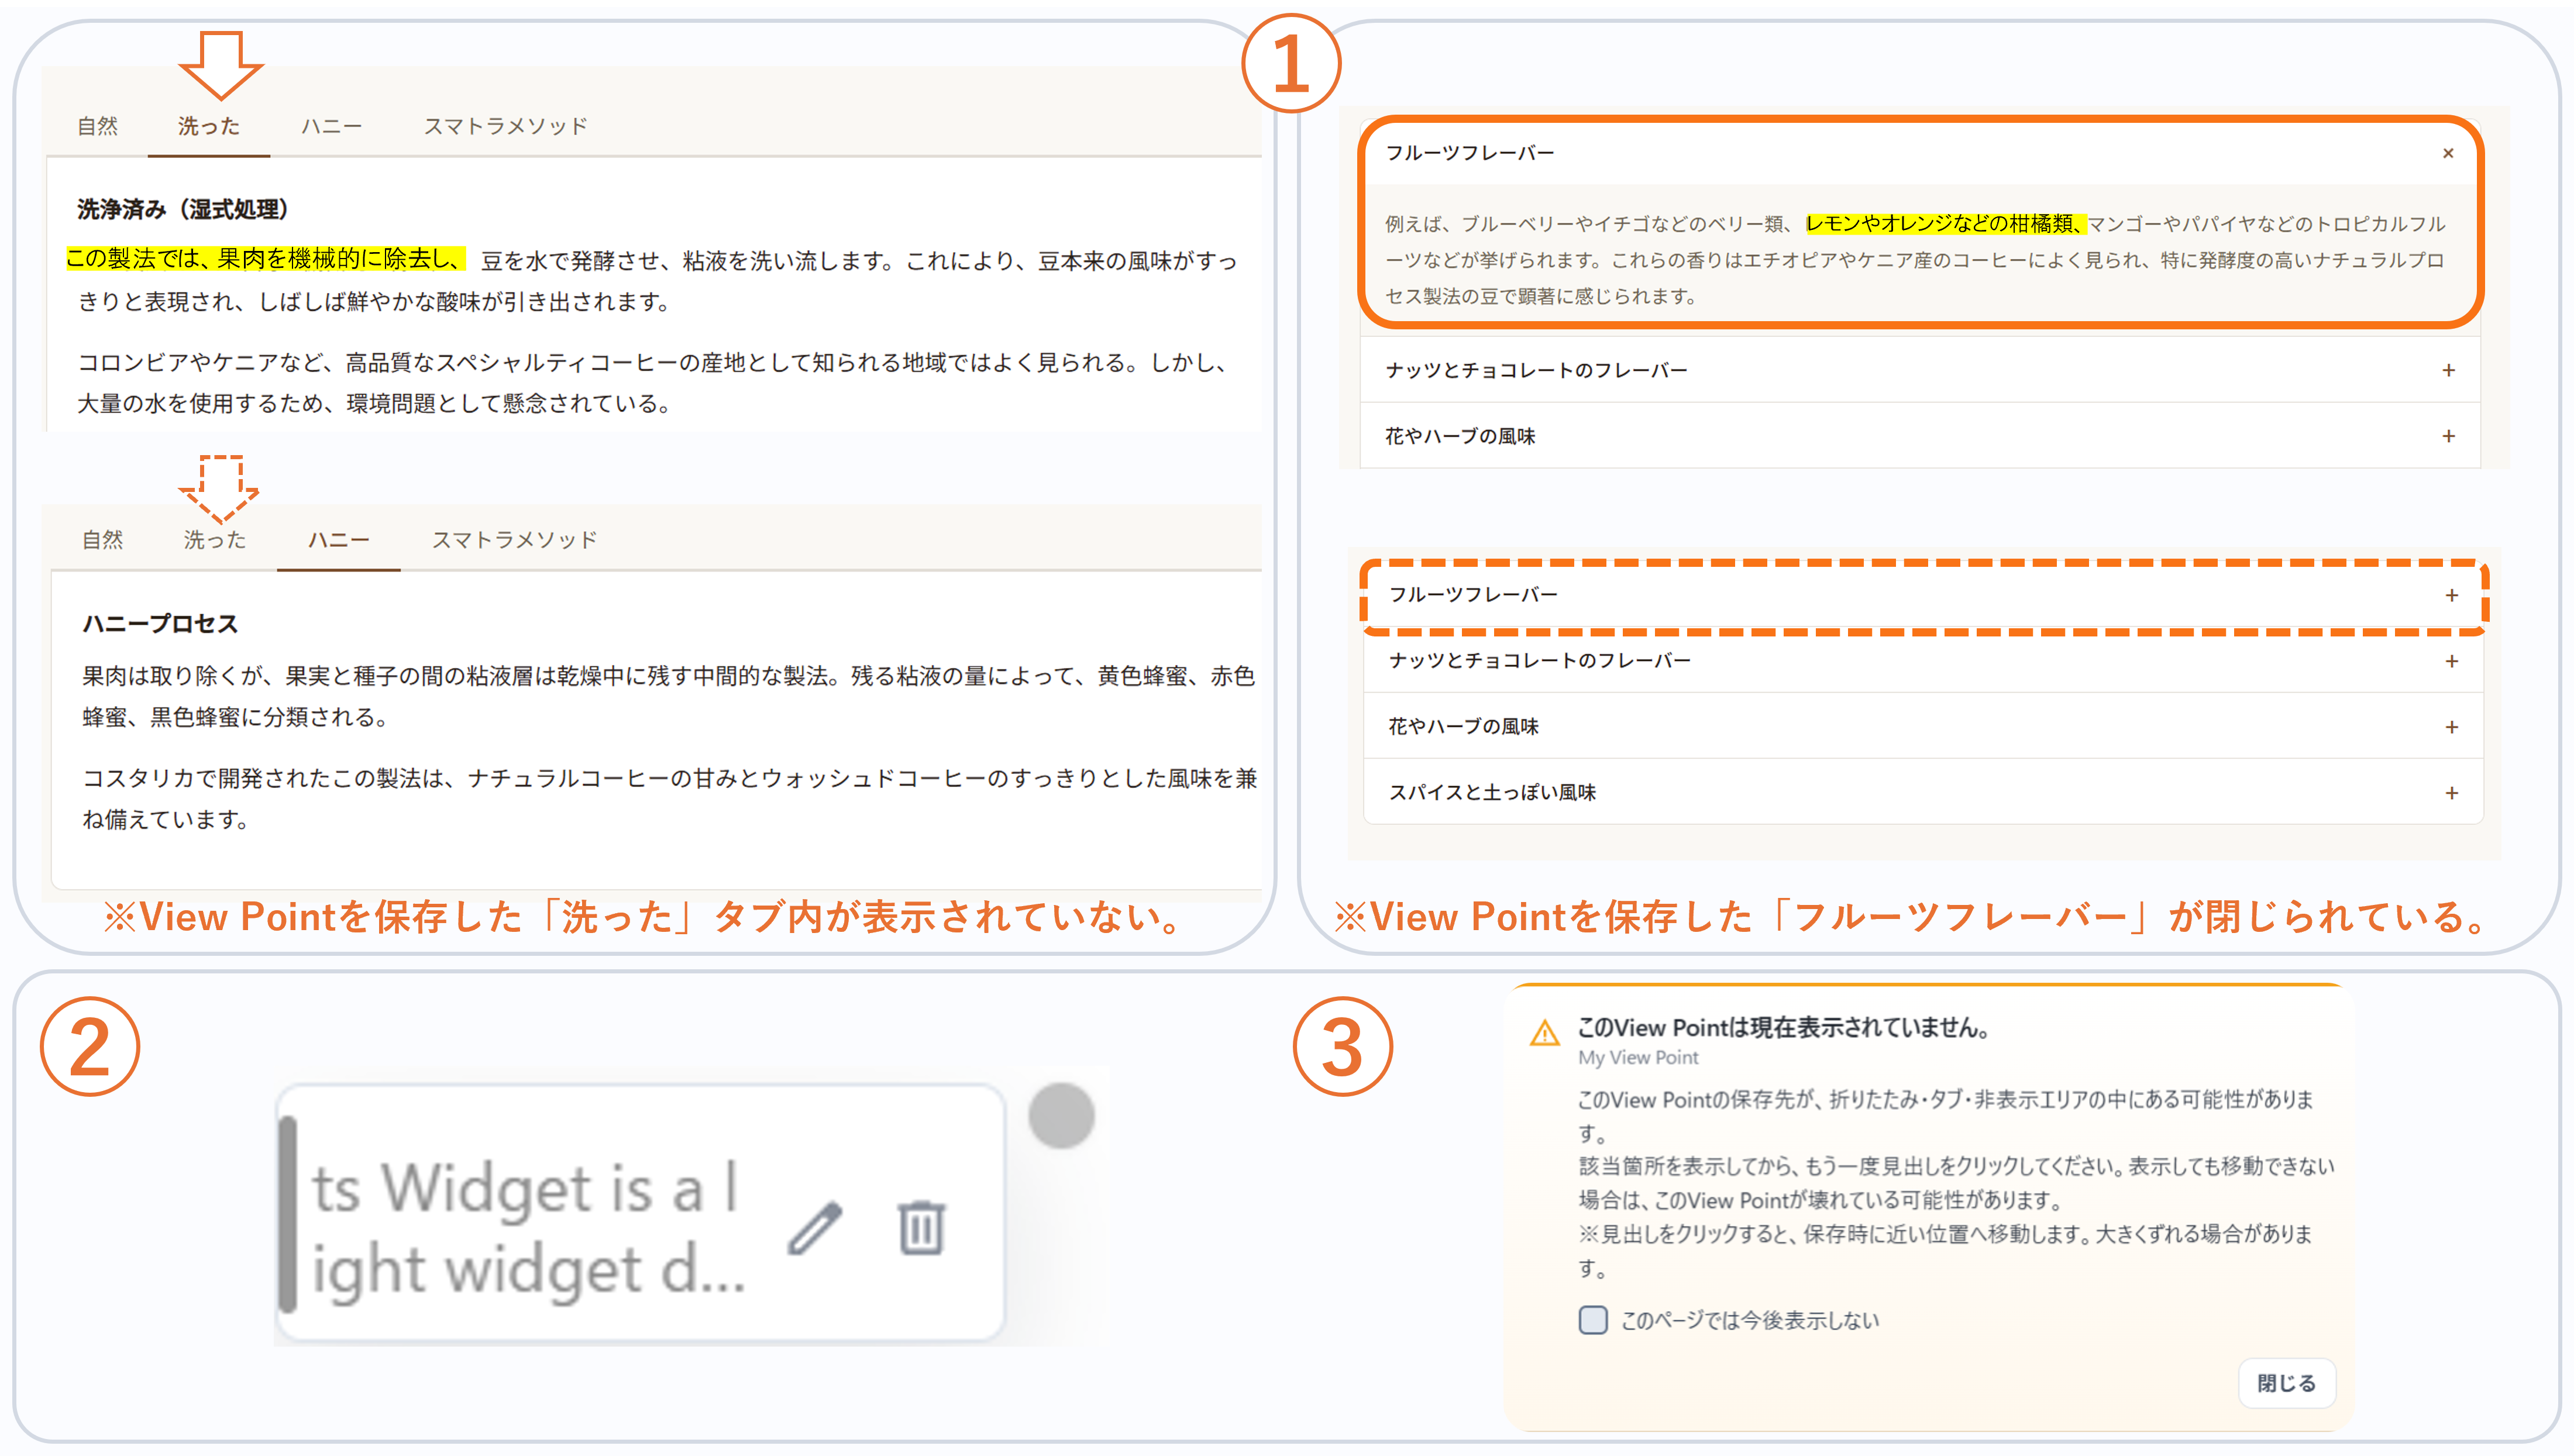Click the paragraph starting コスタリカで開発されたこの製法は
This screenshot has height=1456, width=2574.
click(x=669, y=799)
